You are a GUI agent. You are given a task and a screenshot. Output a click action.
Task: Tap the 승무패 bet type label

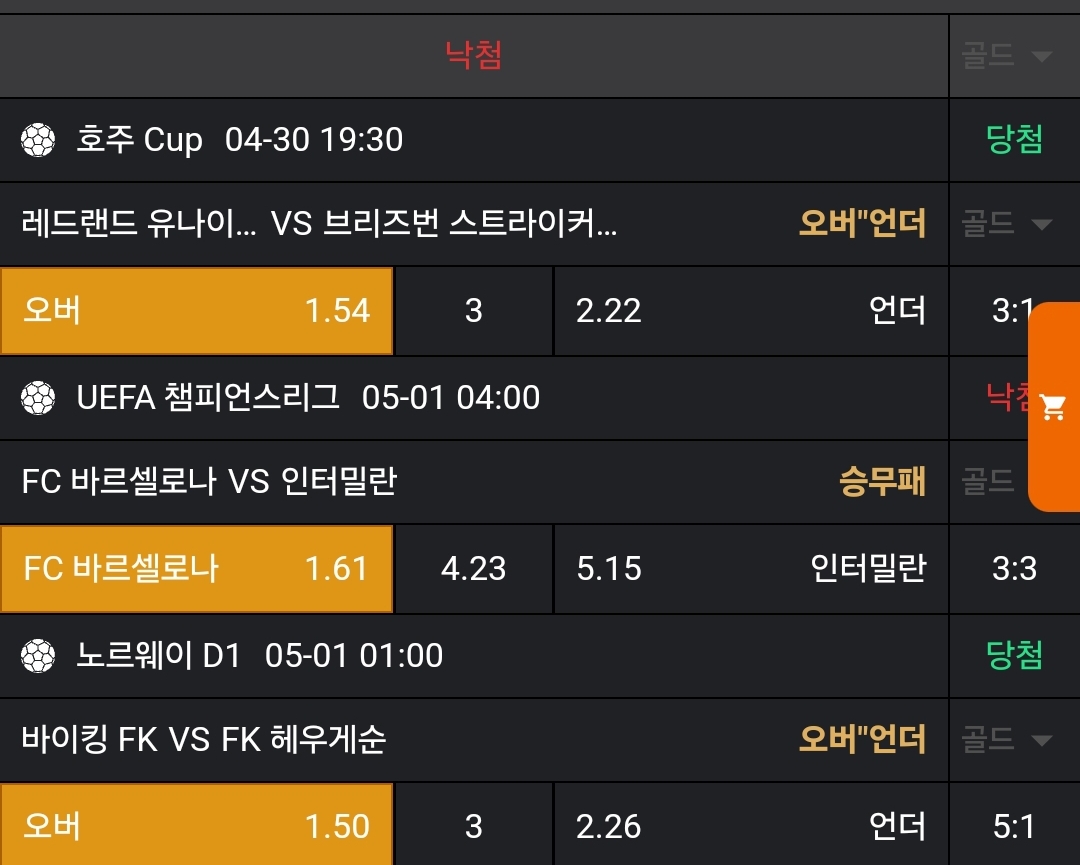click(x=882, y=482)
